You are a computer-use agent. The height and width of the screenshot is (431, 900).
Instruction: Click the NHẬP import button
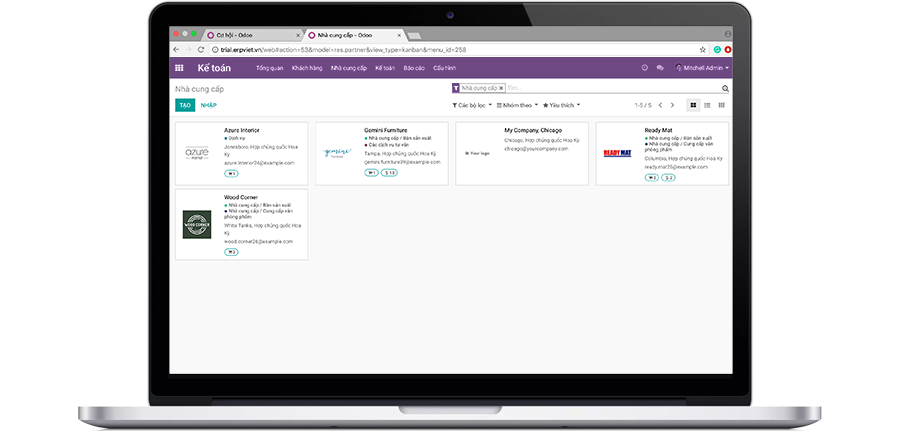tap(208, 105)
